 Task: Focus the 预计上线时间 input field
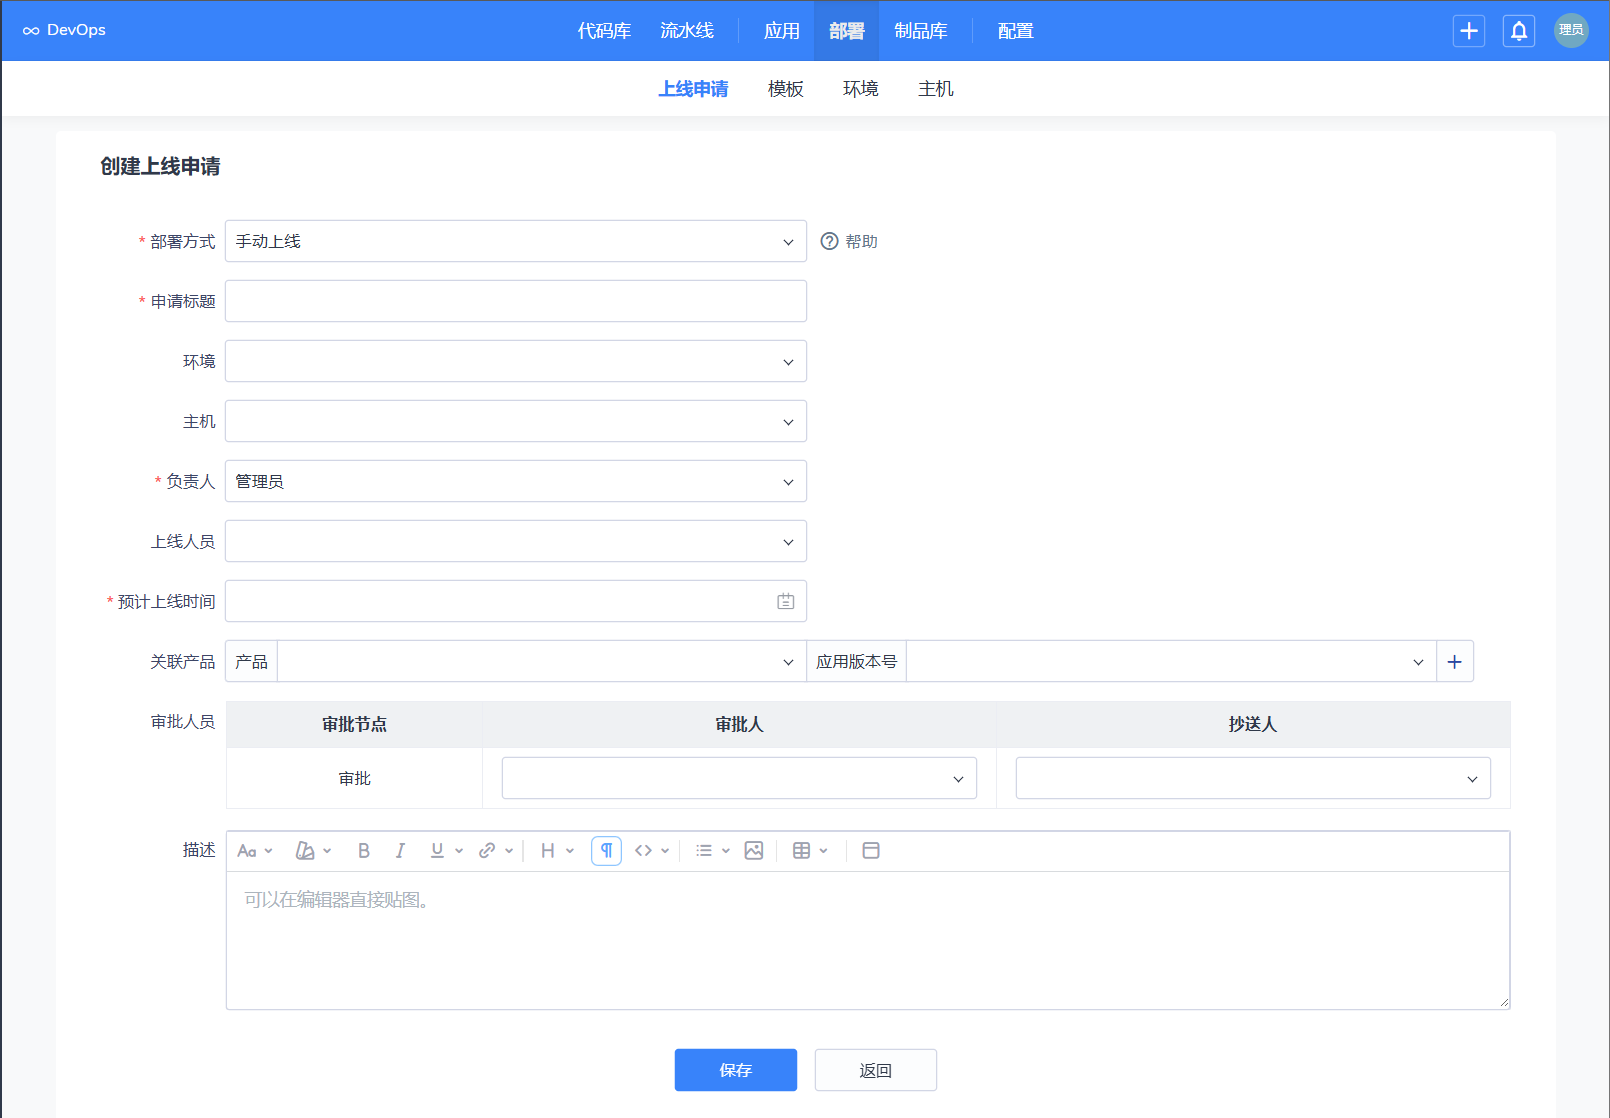point(516,601)
